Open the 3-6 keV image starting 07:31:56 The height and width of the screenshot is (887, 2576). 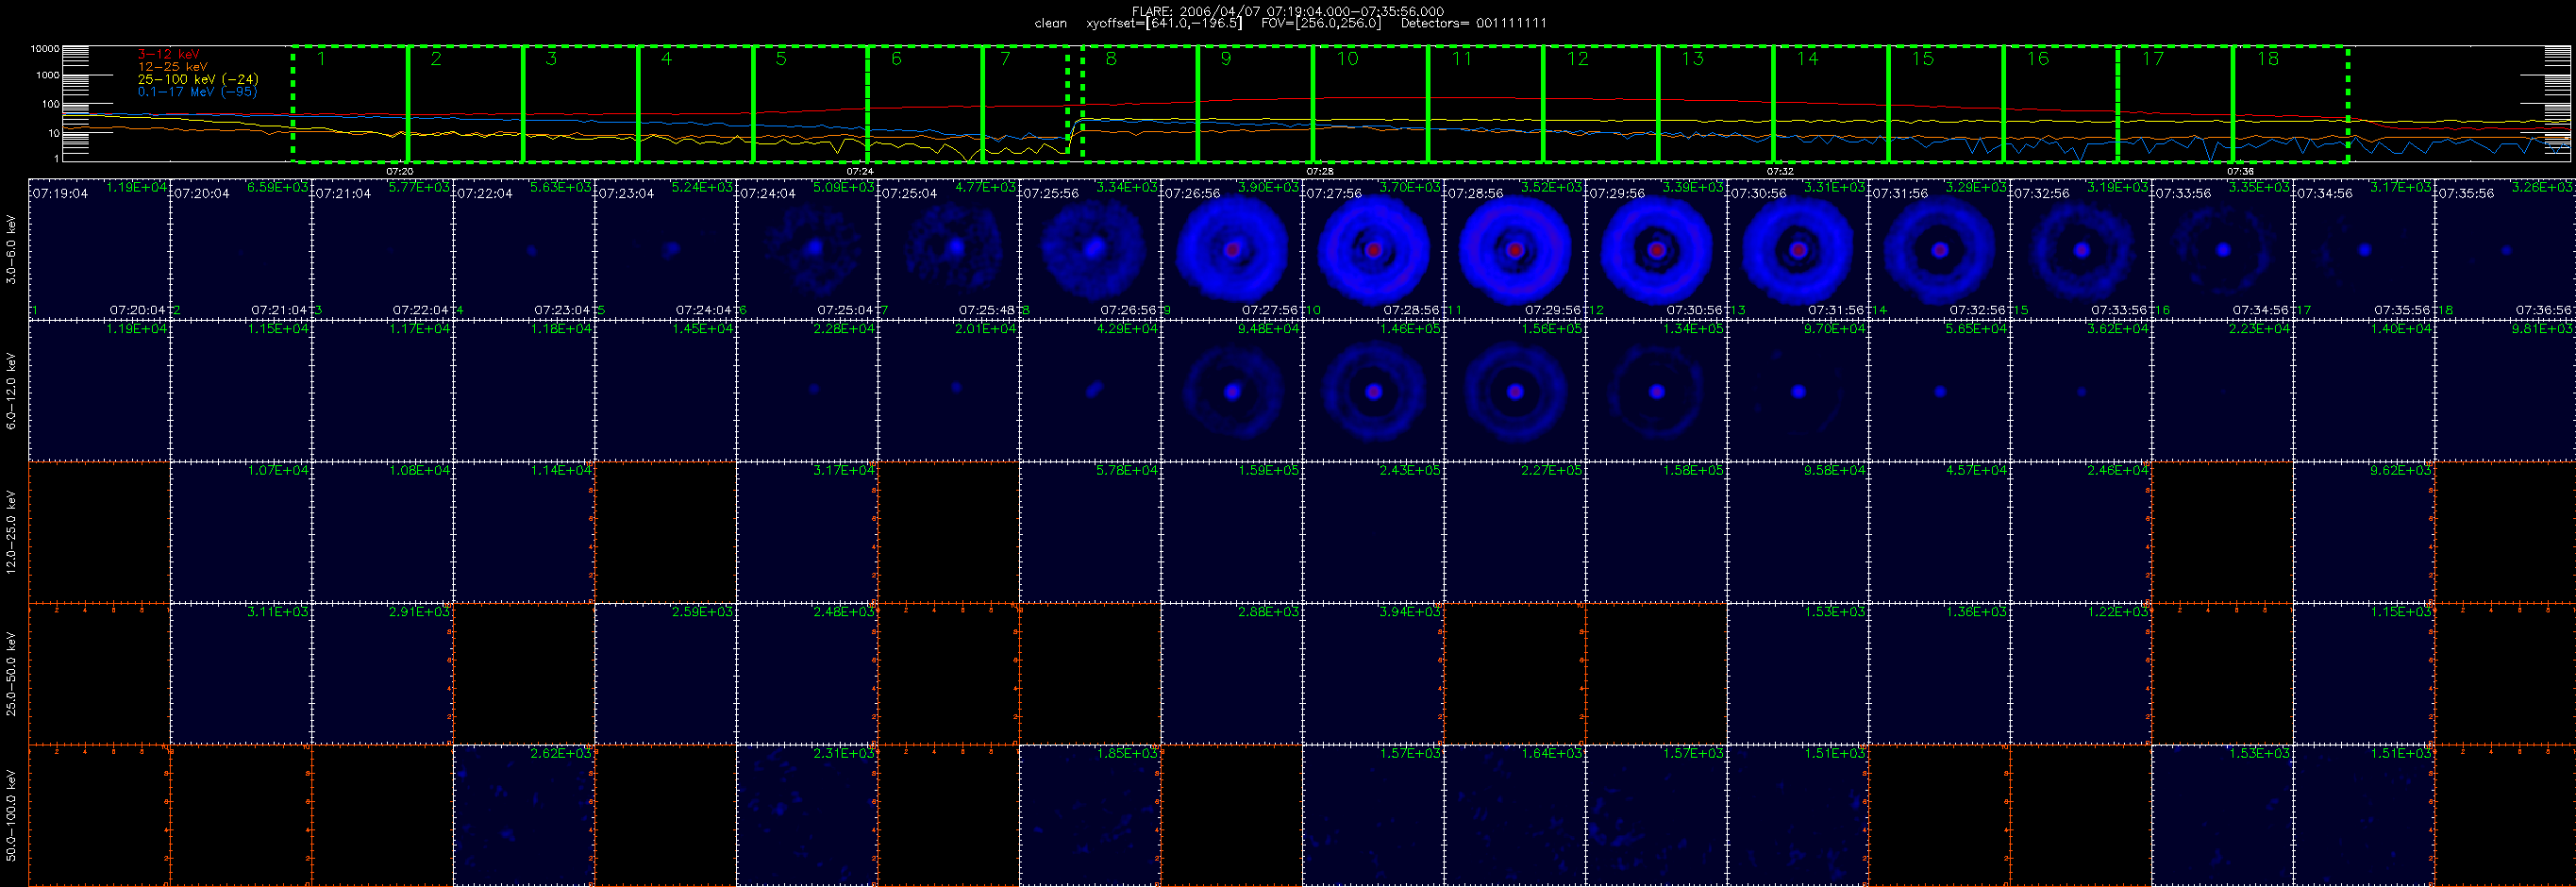pyautogui.click(x=1939, y=250)
